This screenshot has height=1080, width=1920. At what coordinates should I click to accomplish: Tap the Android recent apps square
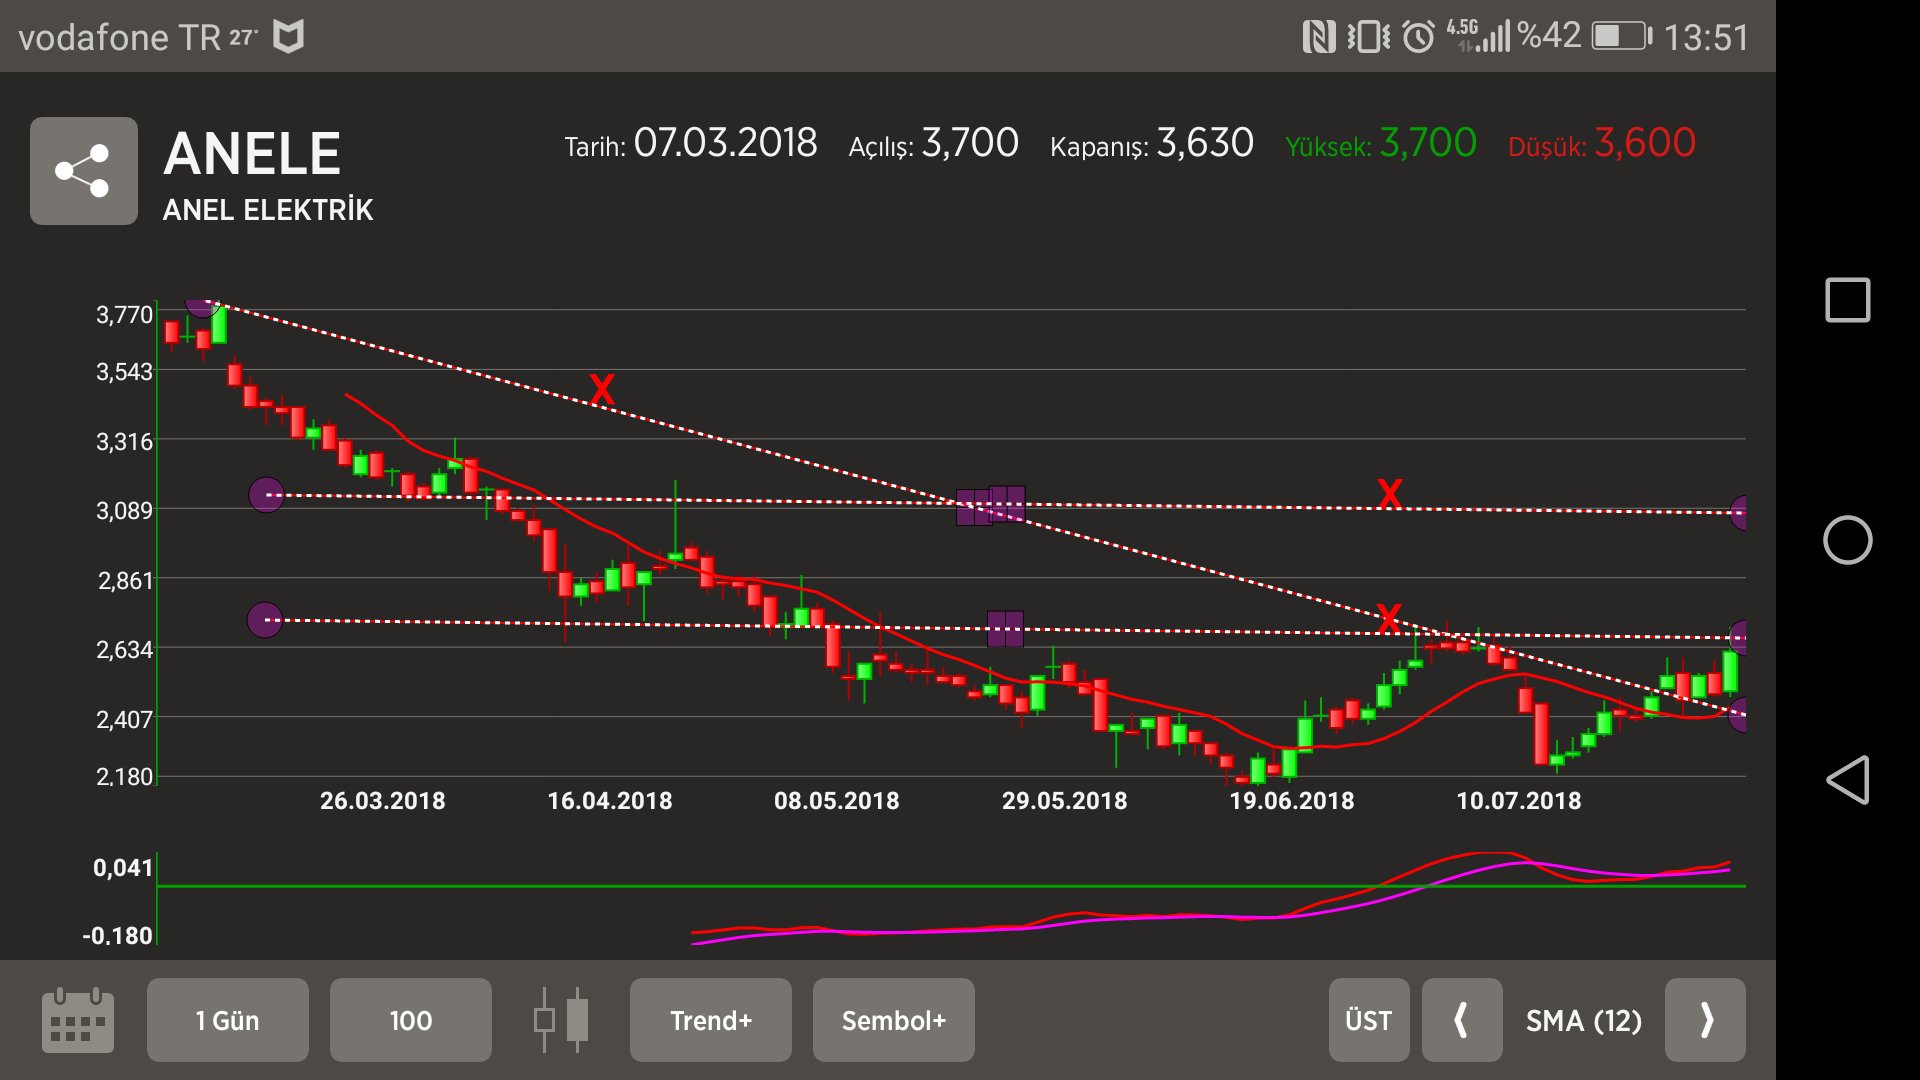[x=1847, y=300]
